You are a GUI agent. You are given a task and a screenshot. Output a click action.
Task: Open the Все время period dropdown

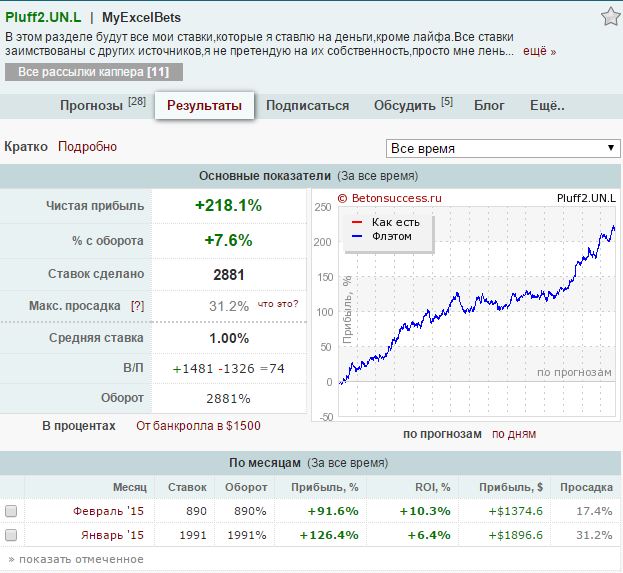click(x=503, y=148)
